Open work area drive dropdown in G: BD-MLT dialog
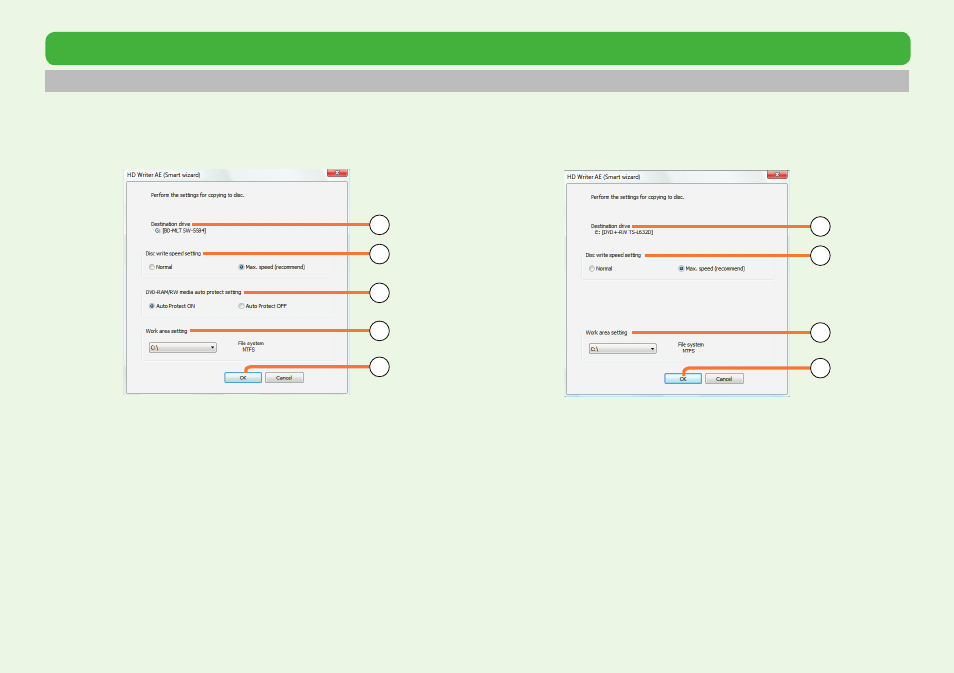This screenshot has height=673, width=954. (183, 347)
